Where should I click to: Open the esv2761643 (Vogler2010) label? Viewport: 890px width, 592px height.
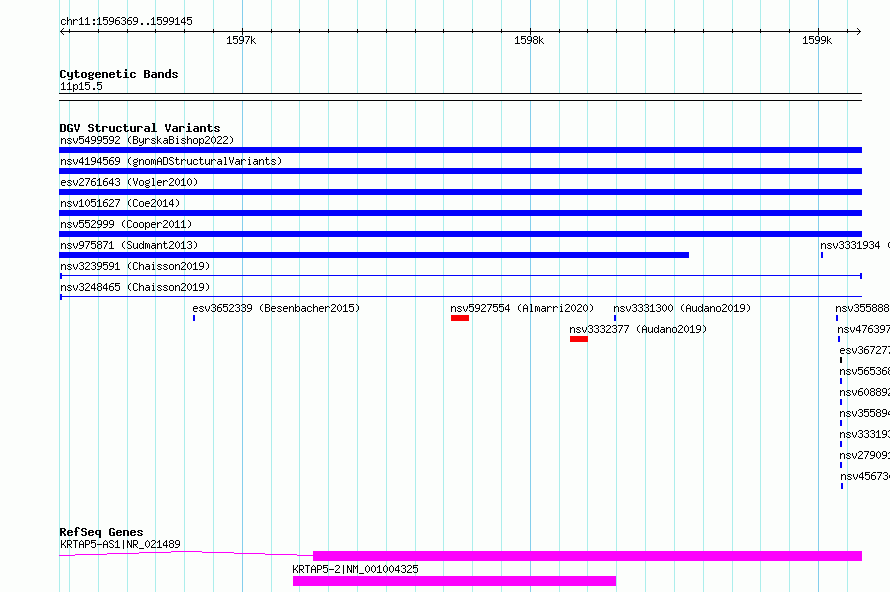[129, 182]
